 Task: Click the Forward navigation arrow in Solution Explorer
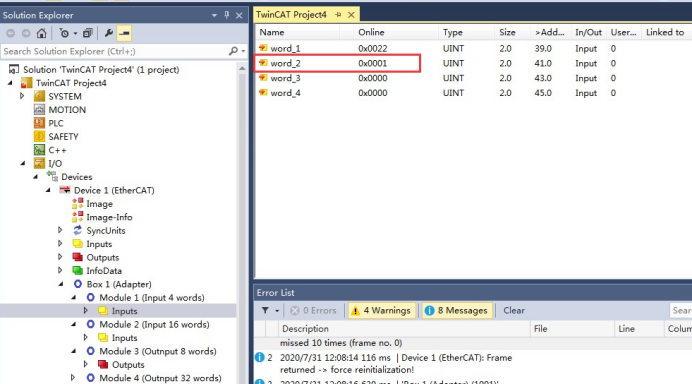(26, 33)
